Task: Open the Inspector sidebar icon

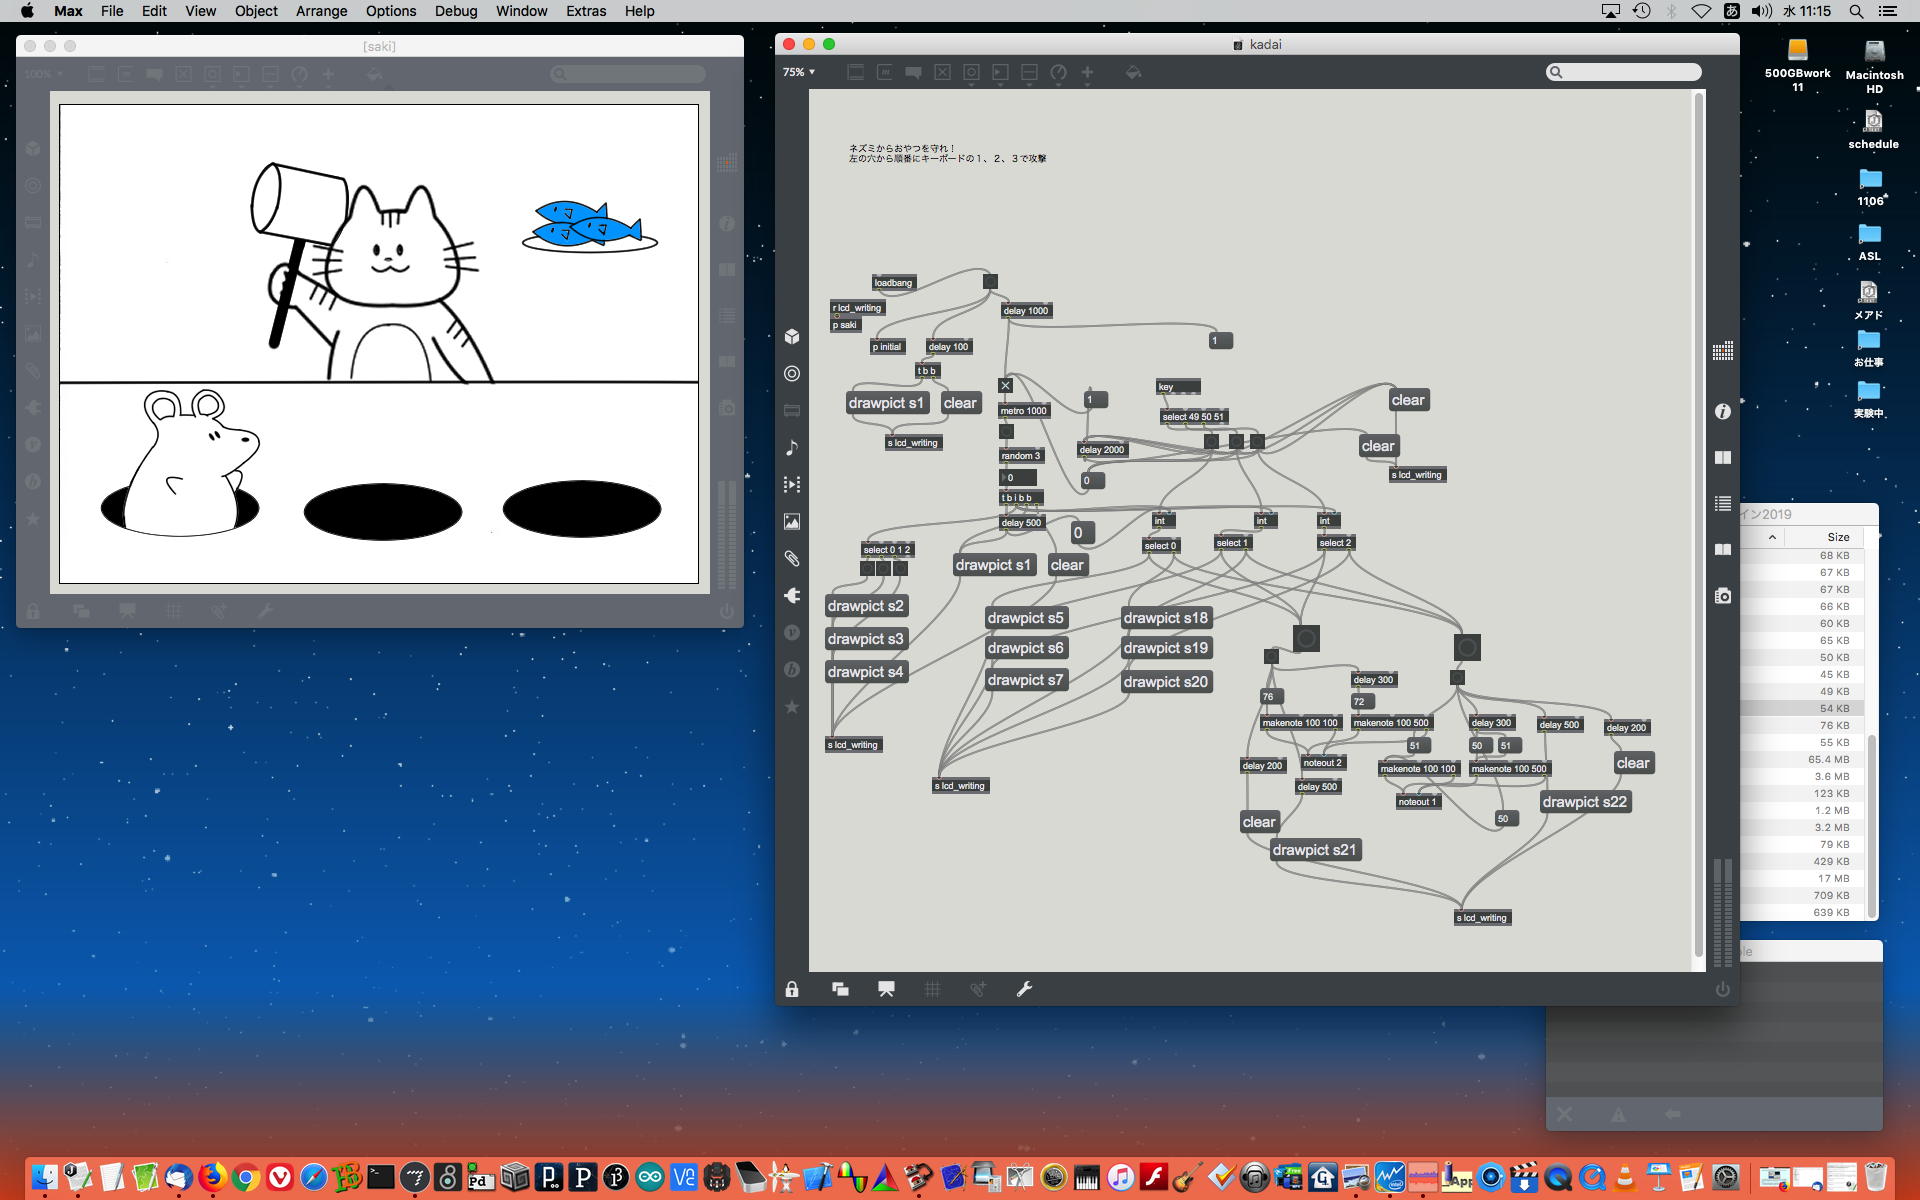Action: (x=1722, y=412)
